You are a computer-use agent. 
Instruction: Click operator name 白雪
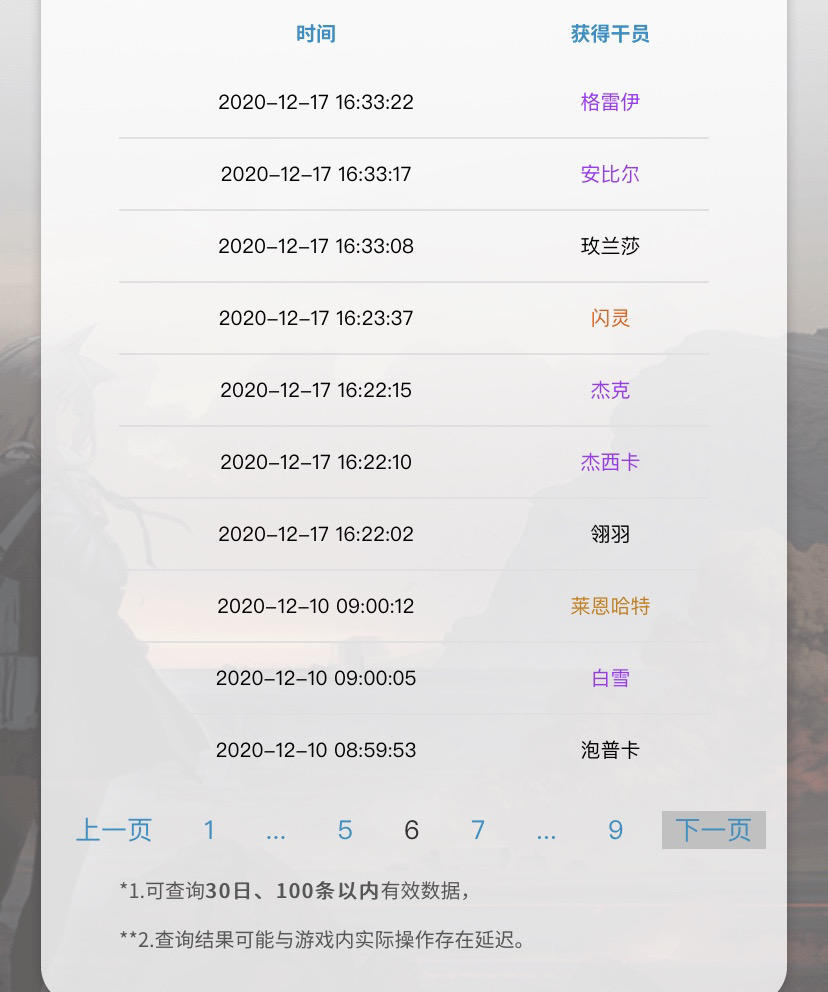tap(610, 678)
